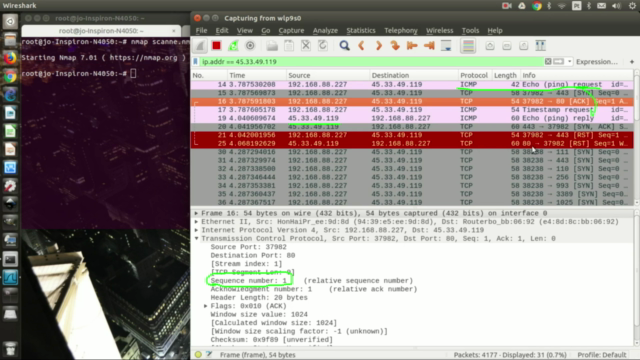The height and width of the screenshot is (360, 640).
Task: Select packet 14 Echo ping request
Action: click(x=412, y=84)
